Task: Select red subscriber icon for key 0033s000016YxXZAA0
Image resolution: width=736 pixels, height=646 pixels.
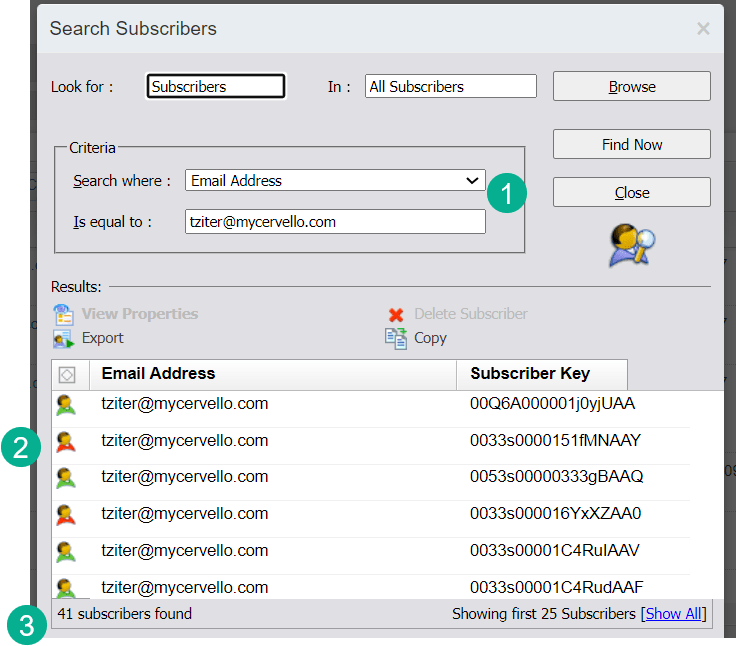Action: (x=66, y=515)
